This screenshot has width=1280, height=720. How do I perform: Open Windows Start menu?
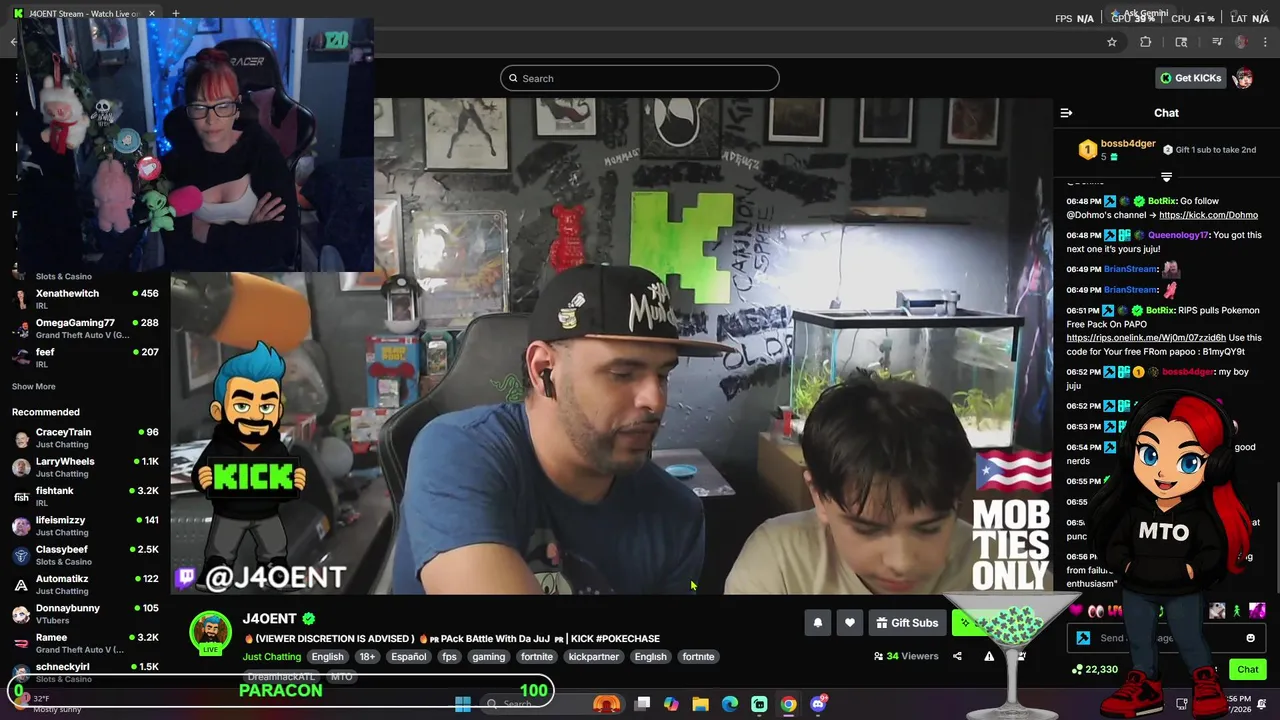tap(462, 704)
